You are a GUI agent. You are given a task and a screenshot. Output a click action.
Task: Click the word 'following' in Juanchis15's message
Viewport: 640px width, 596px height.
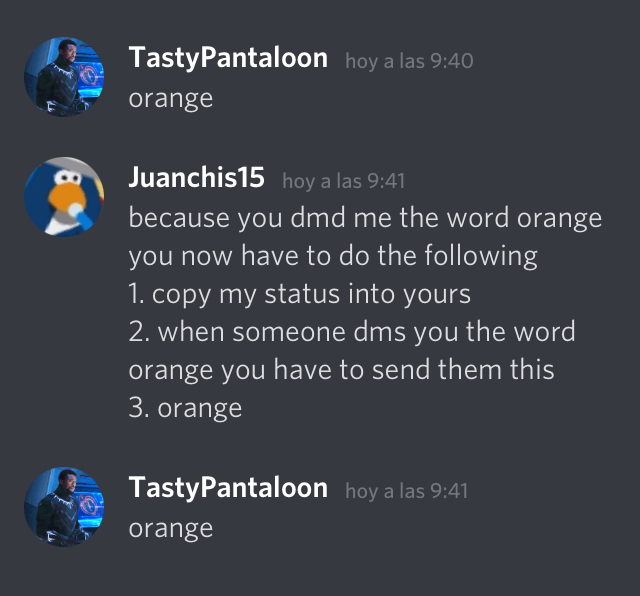coord(481,256)
